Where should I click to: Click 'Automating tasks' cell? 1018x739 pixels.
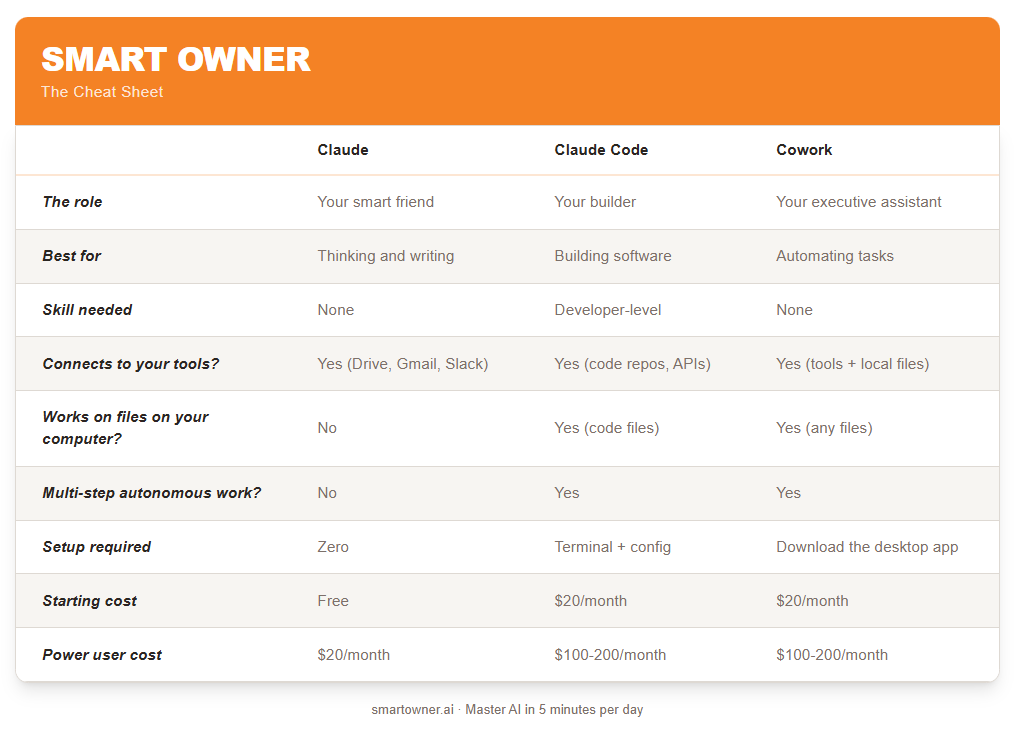(835, 256)
